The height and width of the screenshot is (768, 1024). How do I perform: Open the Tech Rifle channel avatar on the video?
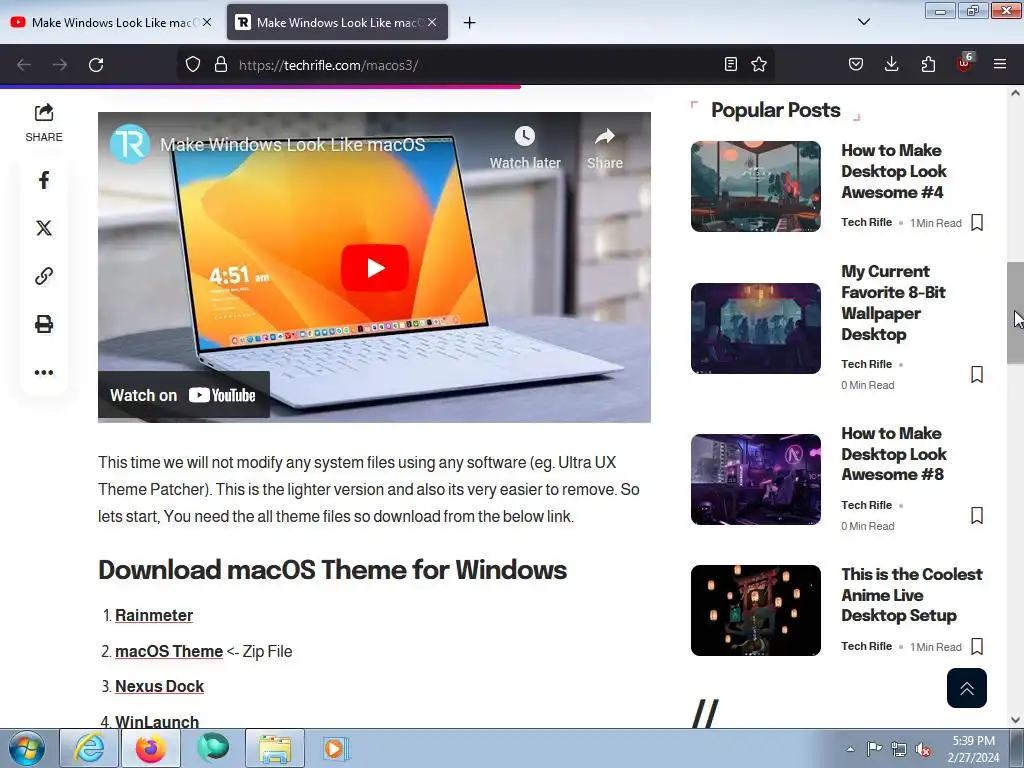(130, 144)
